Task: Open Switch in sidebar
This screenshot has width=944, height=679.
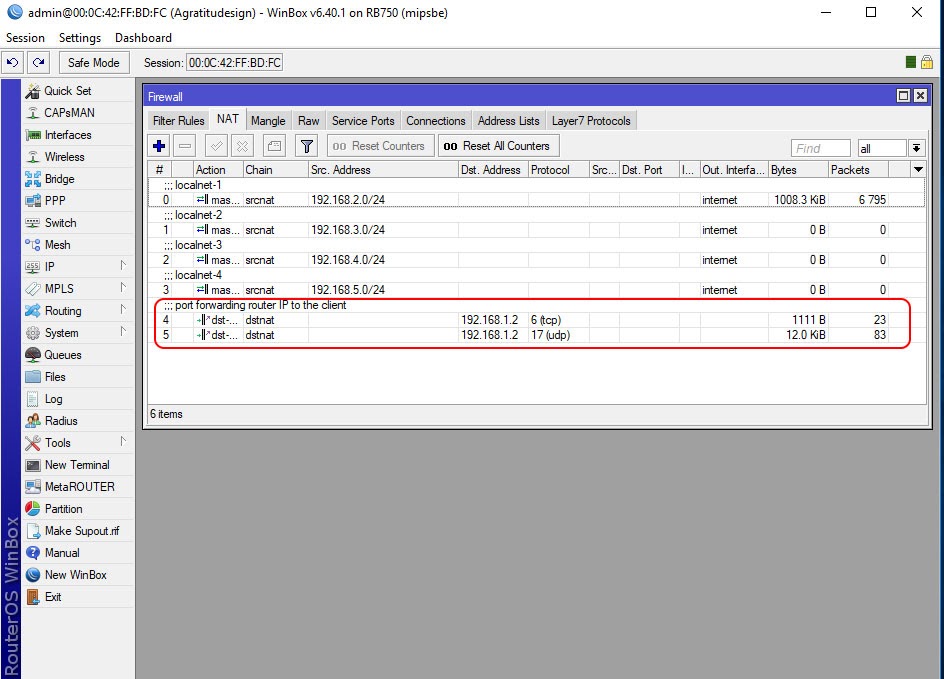Action: [78, 223]
